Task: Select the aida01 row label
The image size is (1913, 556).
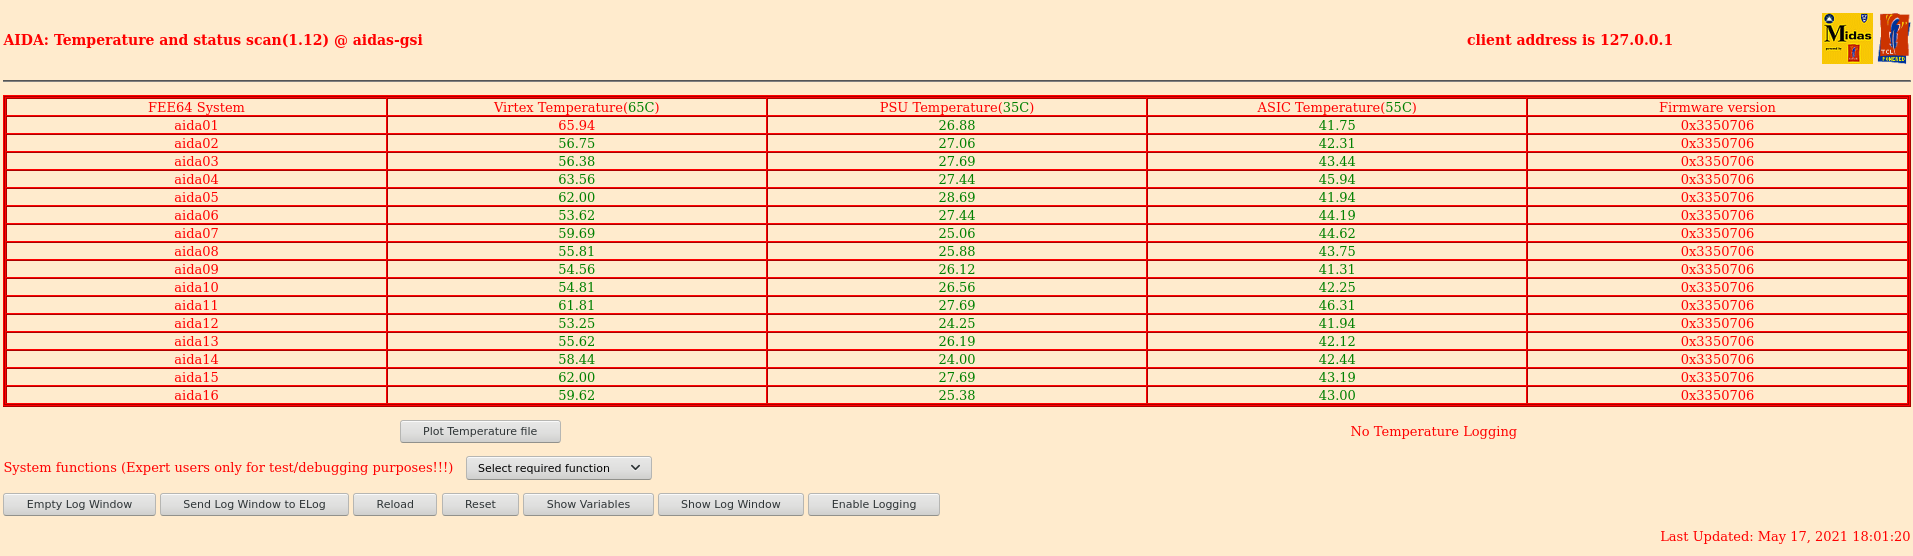Action: click(x=196, y=125)
